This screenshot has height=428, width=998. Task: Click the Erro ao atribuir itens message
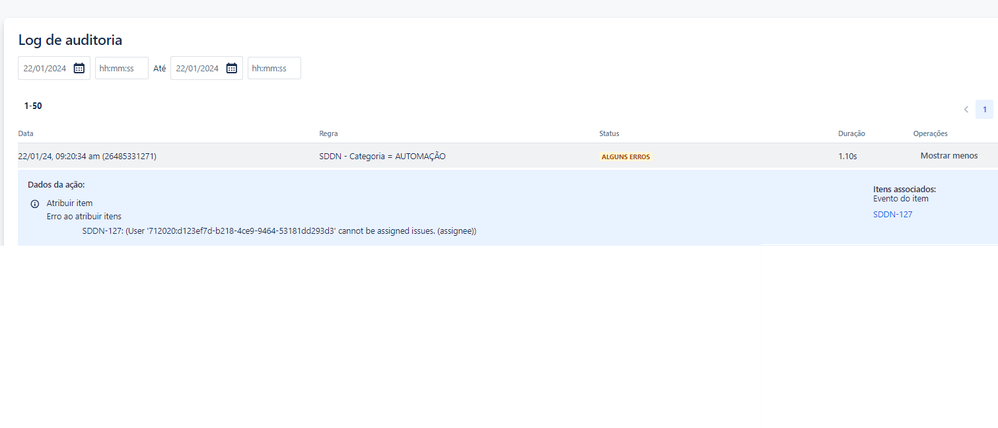tap(84, 217)
